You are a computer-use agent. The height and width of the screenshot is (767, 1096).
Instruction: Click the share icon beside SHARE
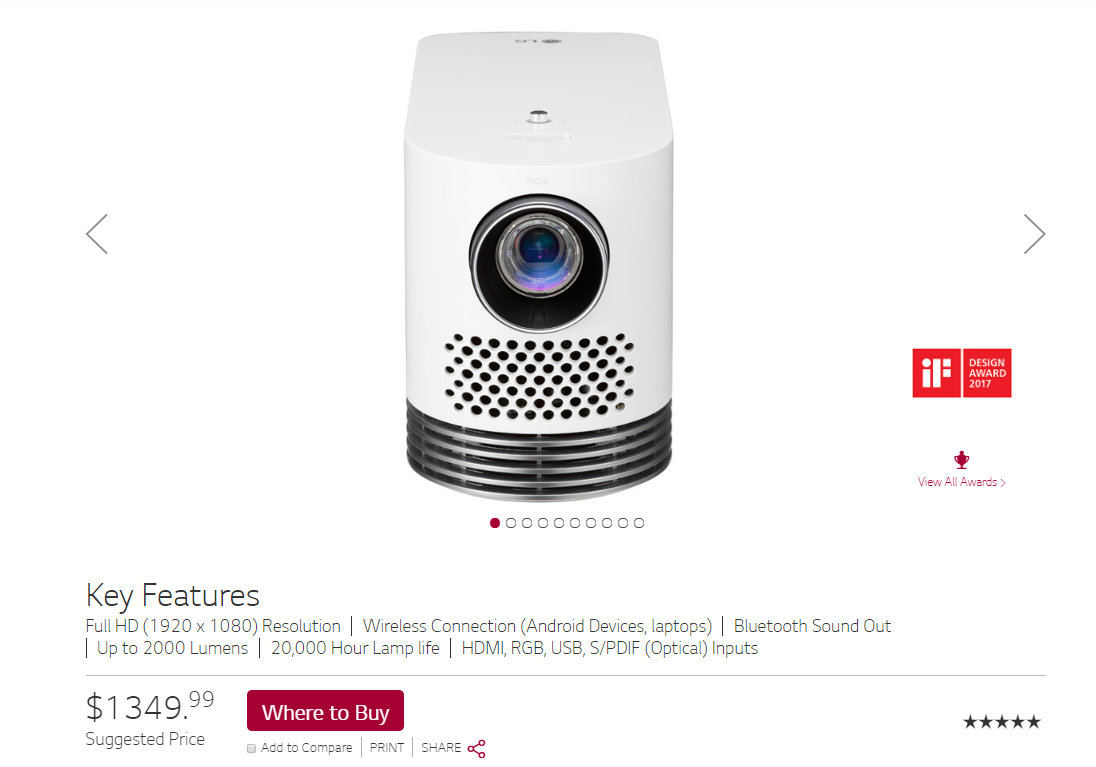pos(477,749)
